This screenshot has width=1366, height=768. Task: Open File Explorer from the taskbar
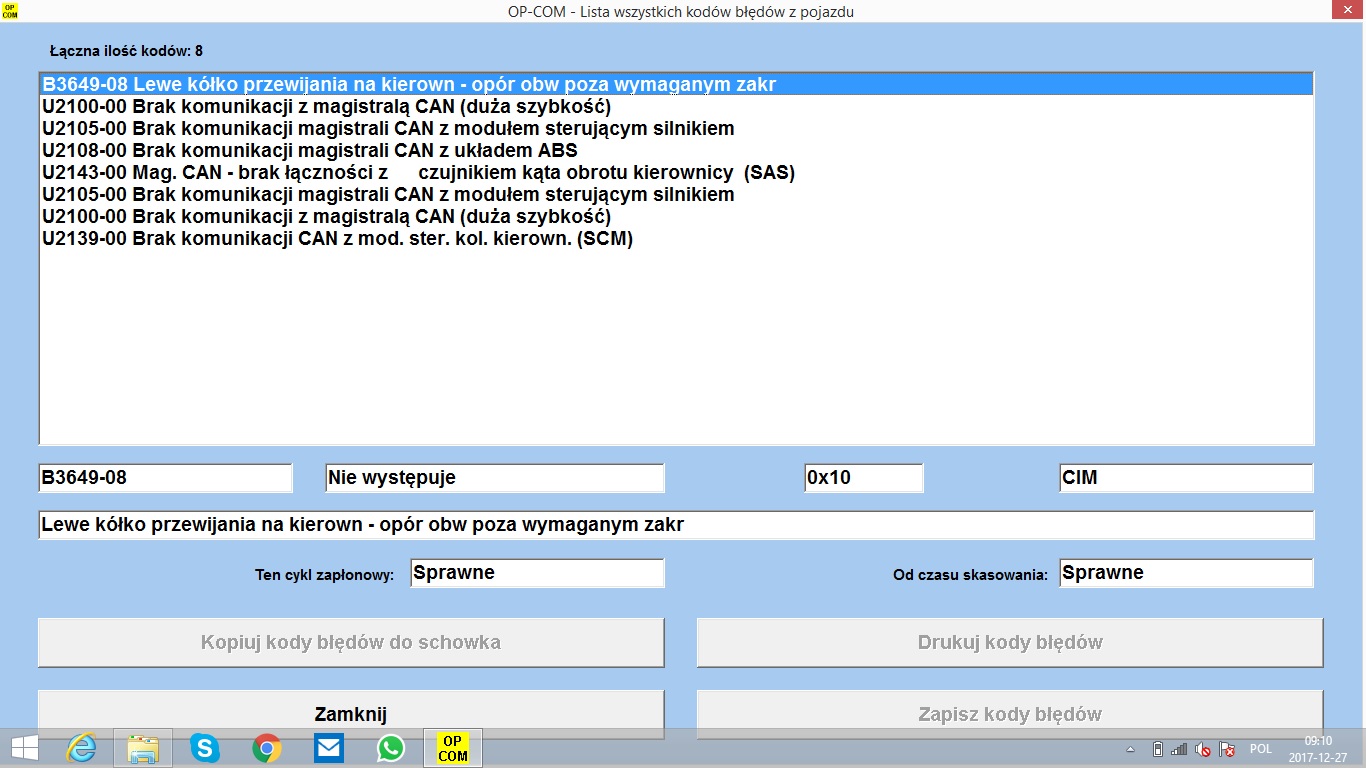(x=143, y=747)
